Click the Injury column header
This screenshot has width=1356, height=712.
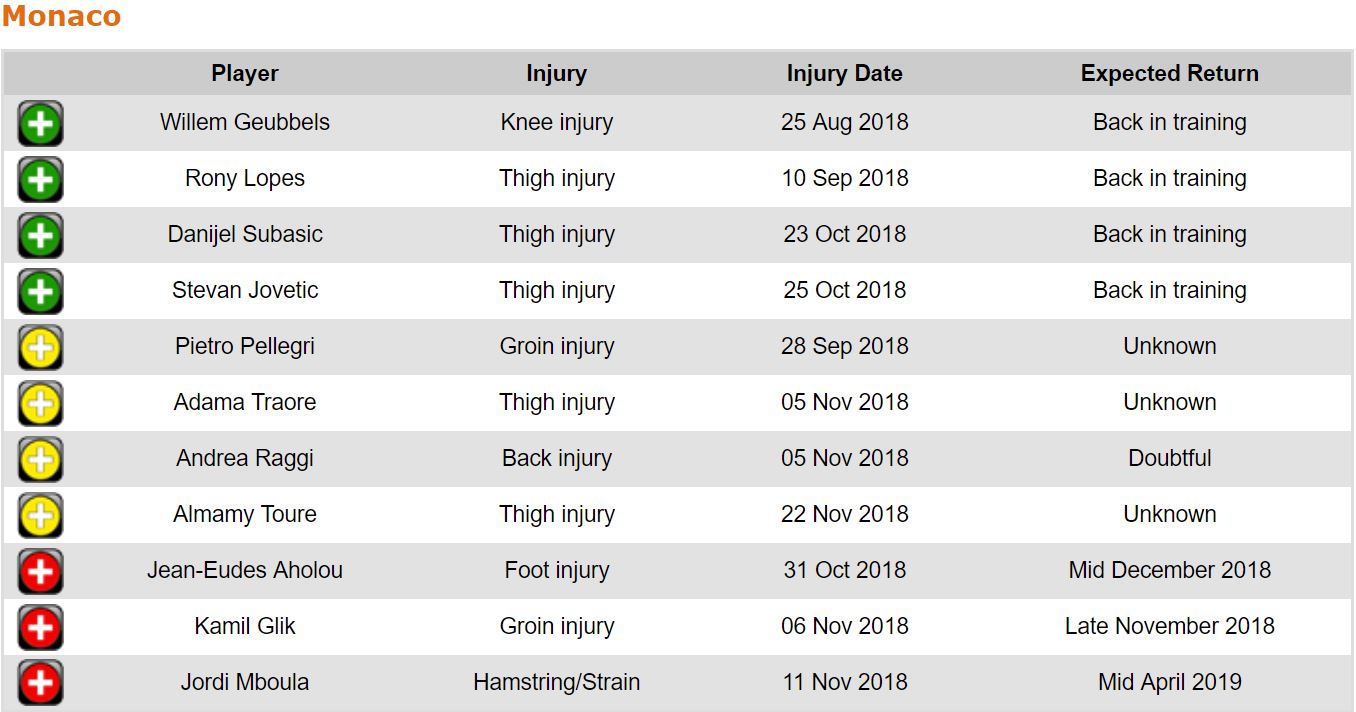pyautogui.click(x=556, y=73)
